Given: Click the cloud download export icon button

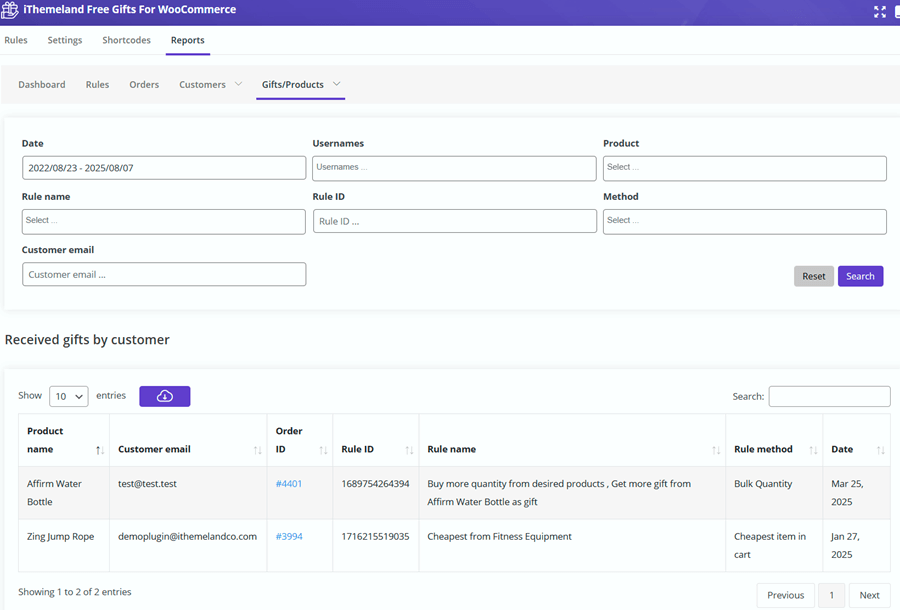Looking at the screenshot, I should (165, 396).
